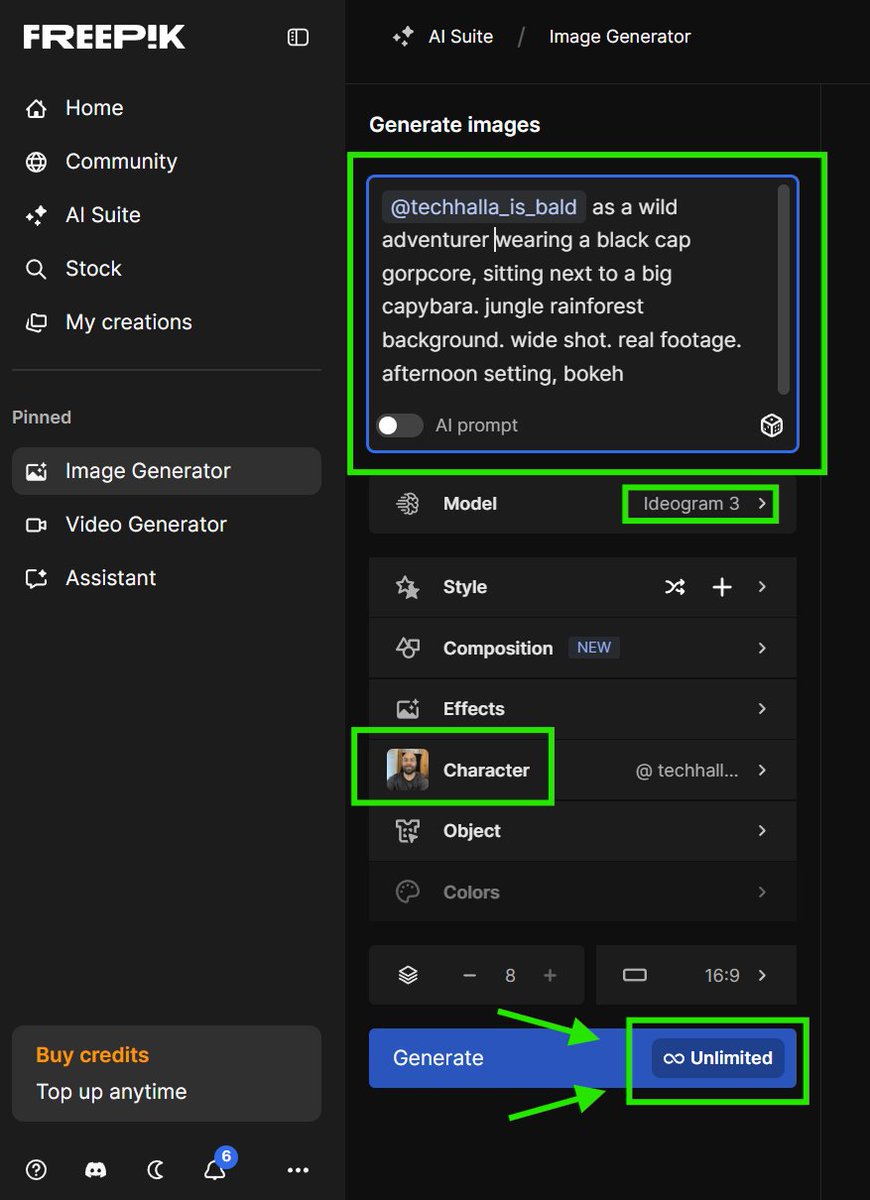Open the three-dots more menu

tap(298, 1169)
